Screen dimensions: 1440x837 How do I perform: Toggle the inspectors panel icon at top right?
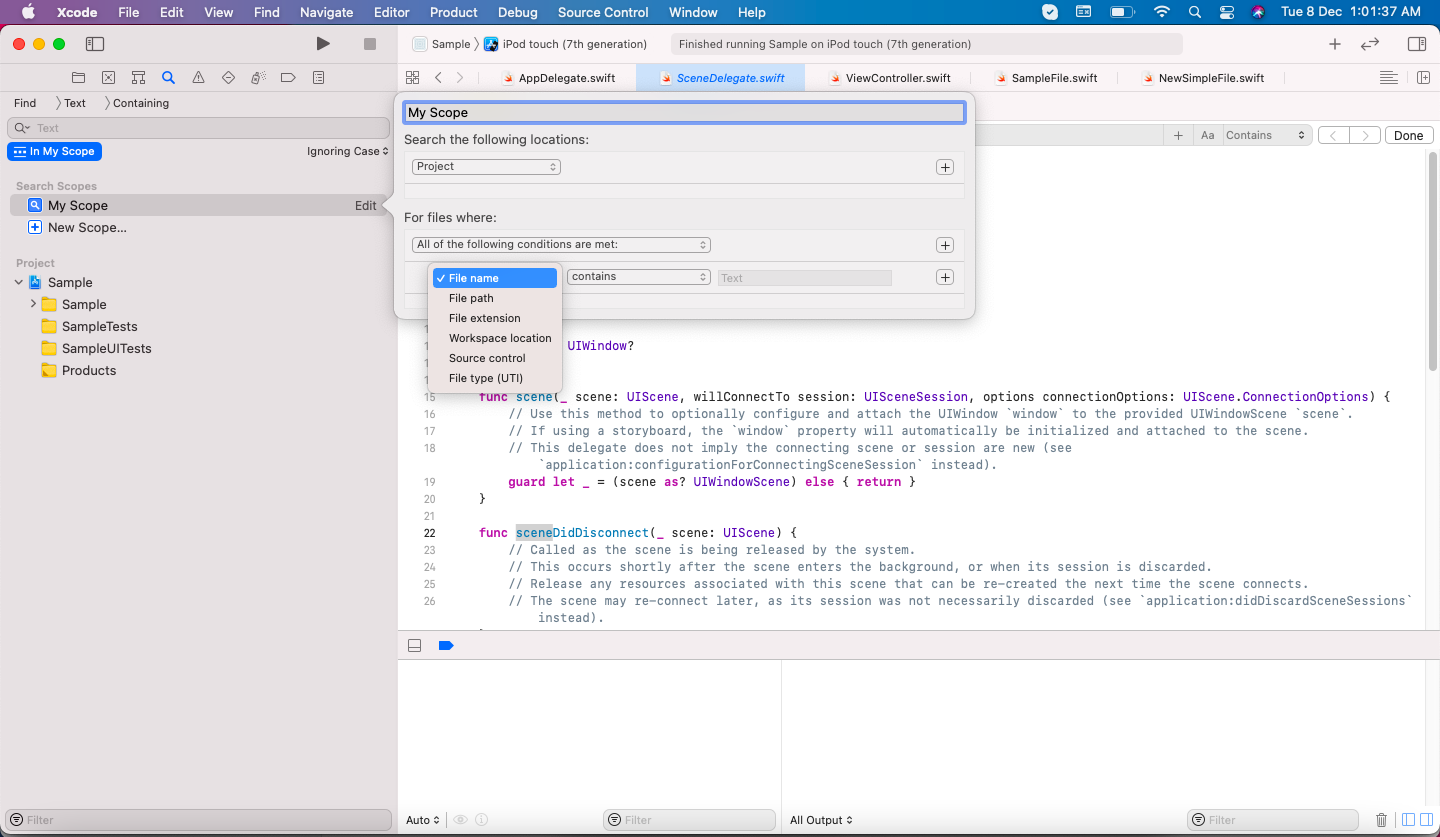(x=1416, y=44)
